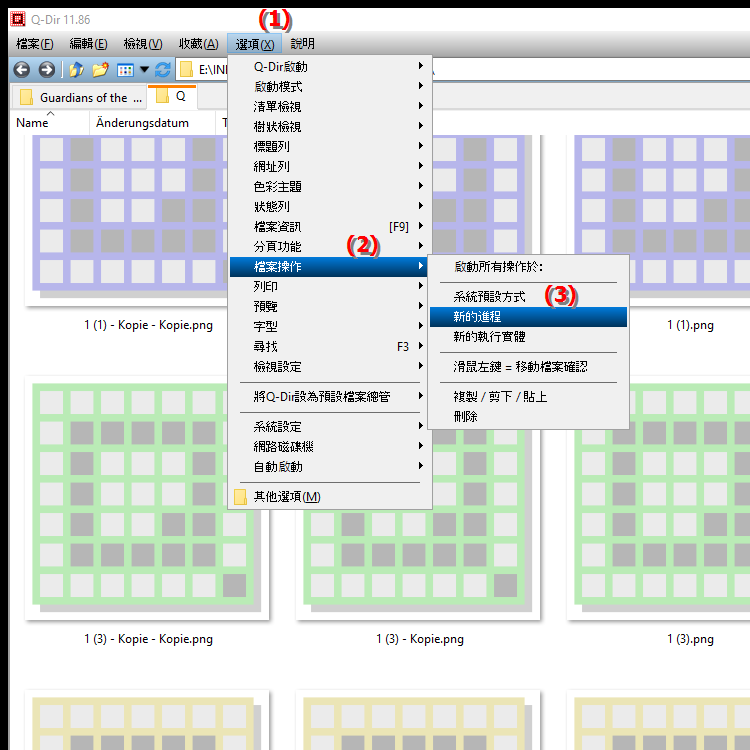Expand the 色彩主題 submenu
The width and height of the screenshot is (750, 750).
(x=330, y=187)
